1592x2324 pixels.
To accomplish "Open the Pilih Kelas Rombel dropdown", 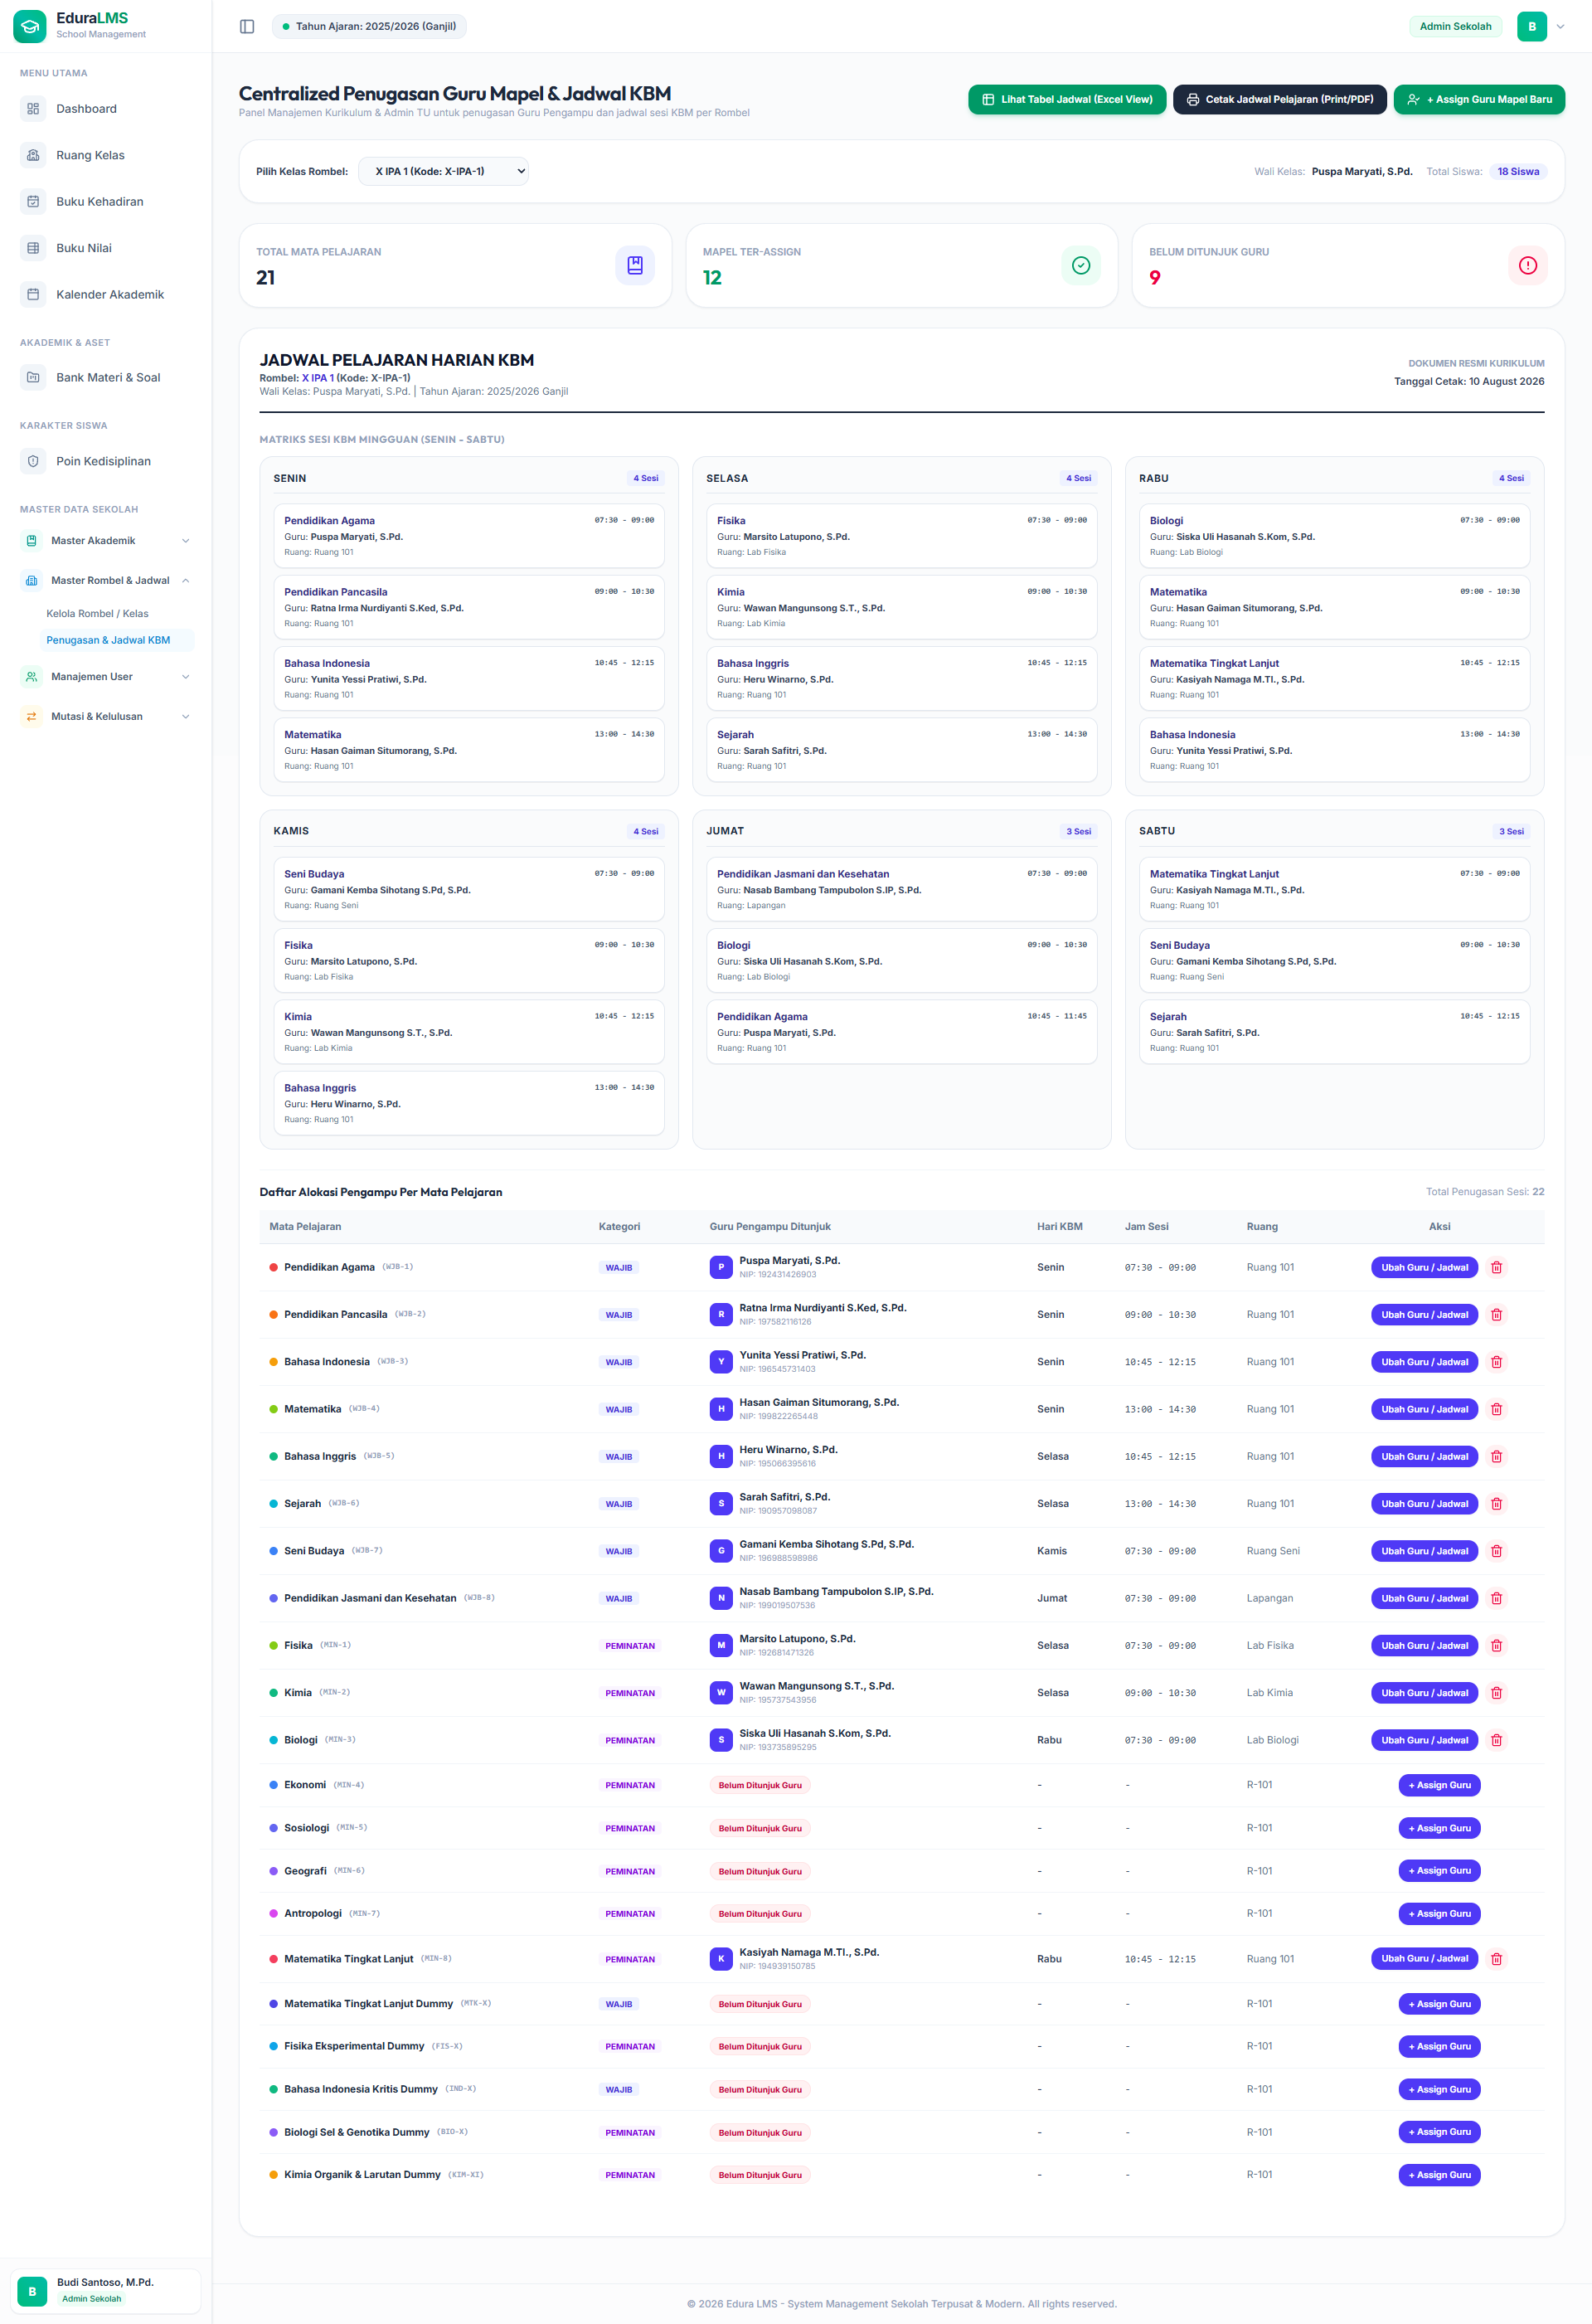I will (x=443, y=171).
